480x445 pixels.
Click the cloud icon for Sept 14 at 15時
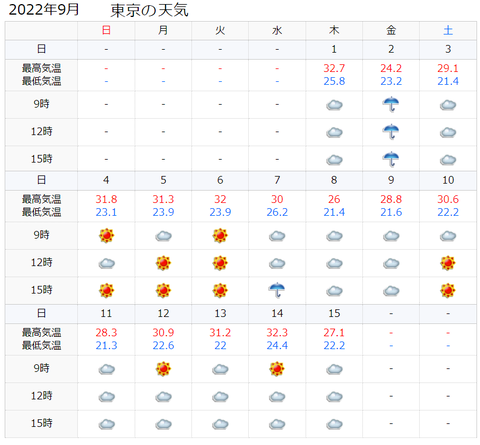tap(277, 424)
